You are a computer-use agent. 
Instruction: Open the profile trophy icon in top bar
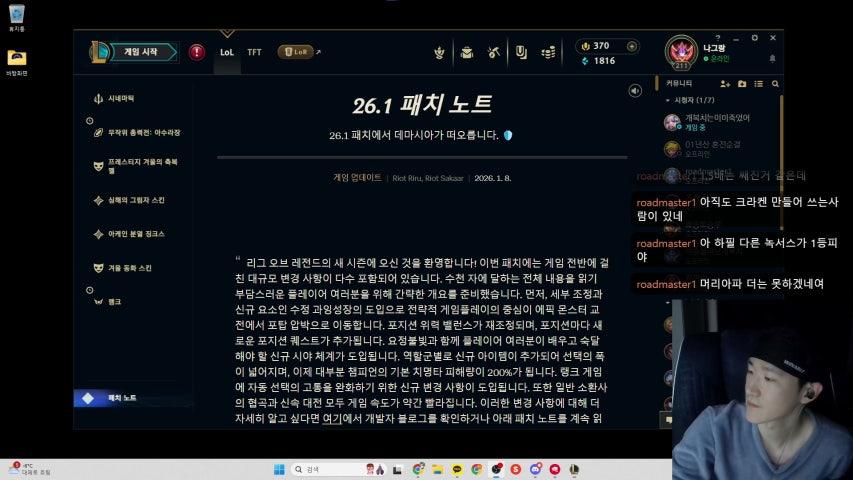point(440,52)
